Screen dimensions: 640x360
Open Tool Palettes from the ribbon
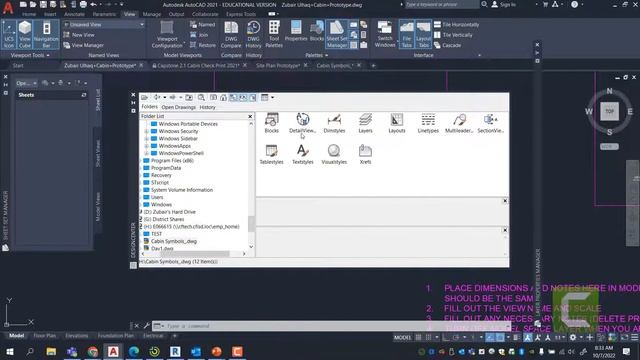(x=274, y=35)
